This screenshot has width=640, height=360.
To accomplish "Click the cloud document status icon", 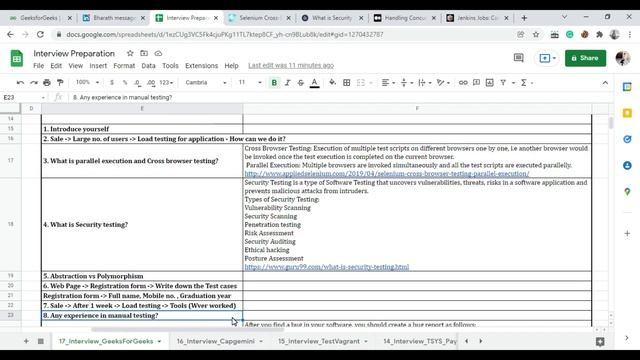I will pos(158,53).
